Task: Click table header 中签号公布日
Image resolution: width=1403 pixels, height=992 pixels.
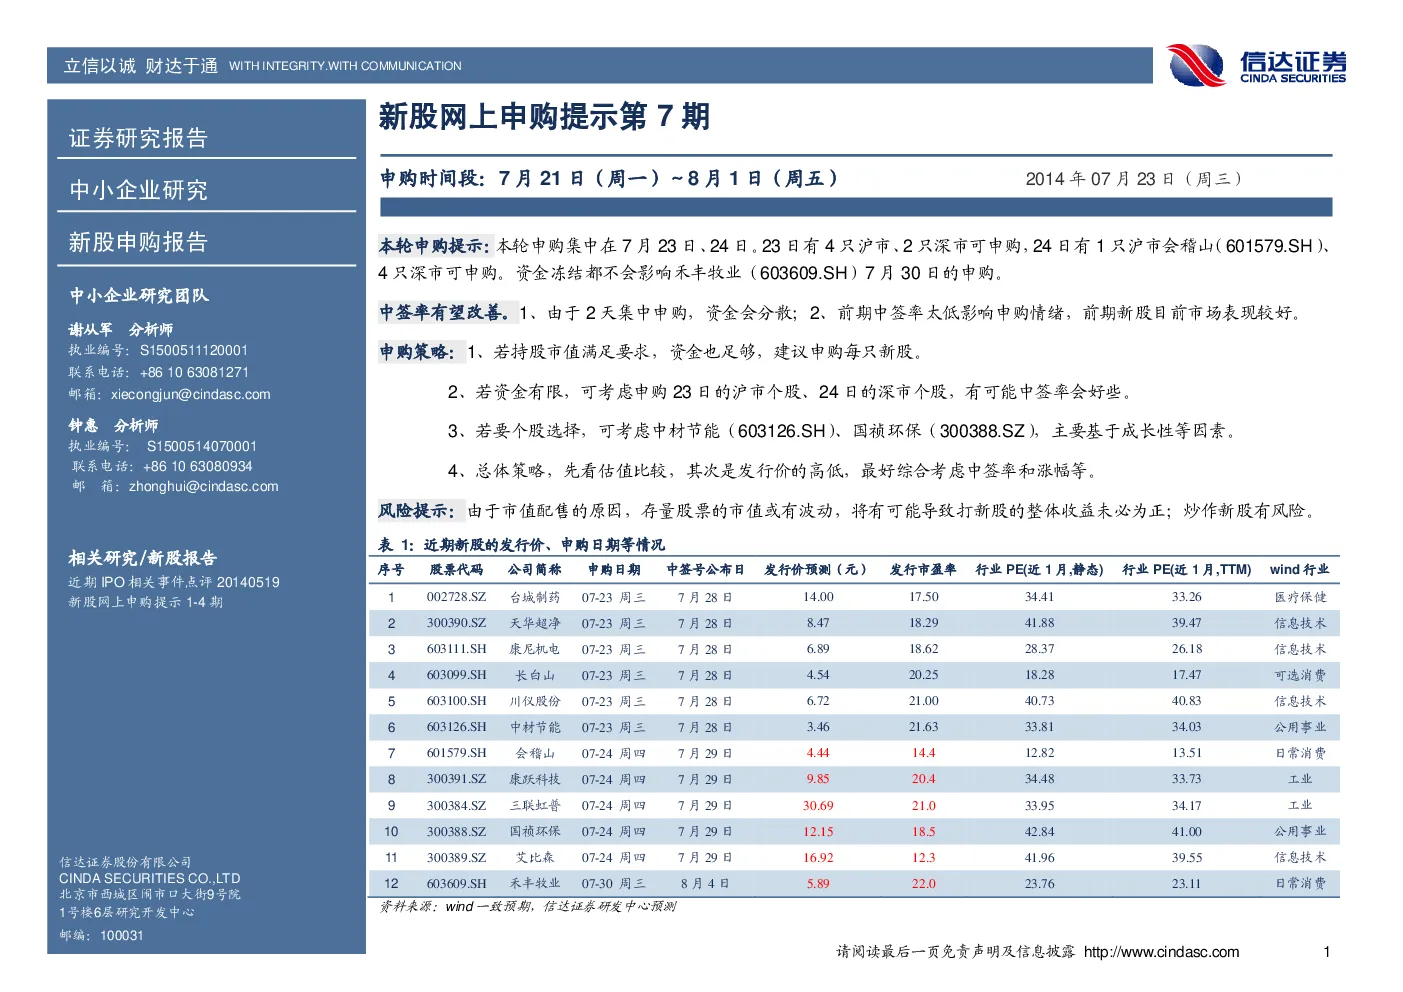Action: click(x=705, y=570)
